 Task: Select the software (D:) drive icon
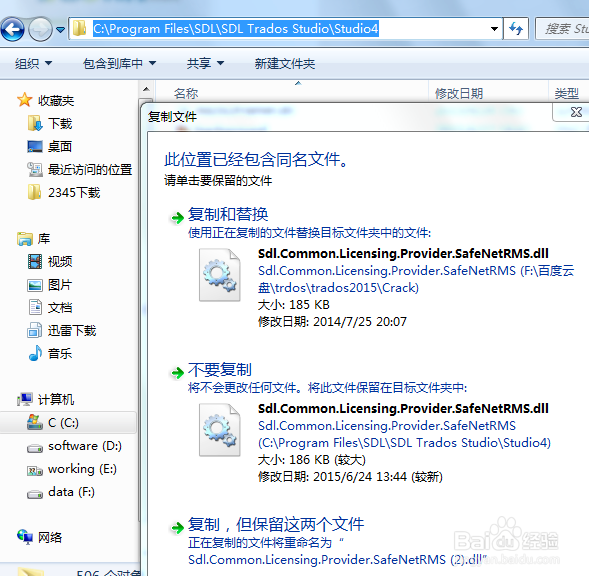point(35,447)
